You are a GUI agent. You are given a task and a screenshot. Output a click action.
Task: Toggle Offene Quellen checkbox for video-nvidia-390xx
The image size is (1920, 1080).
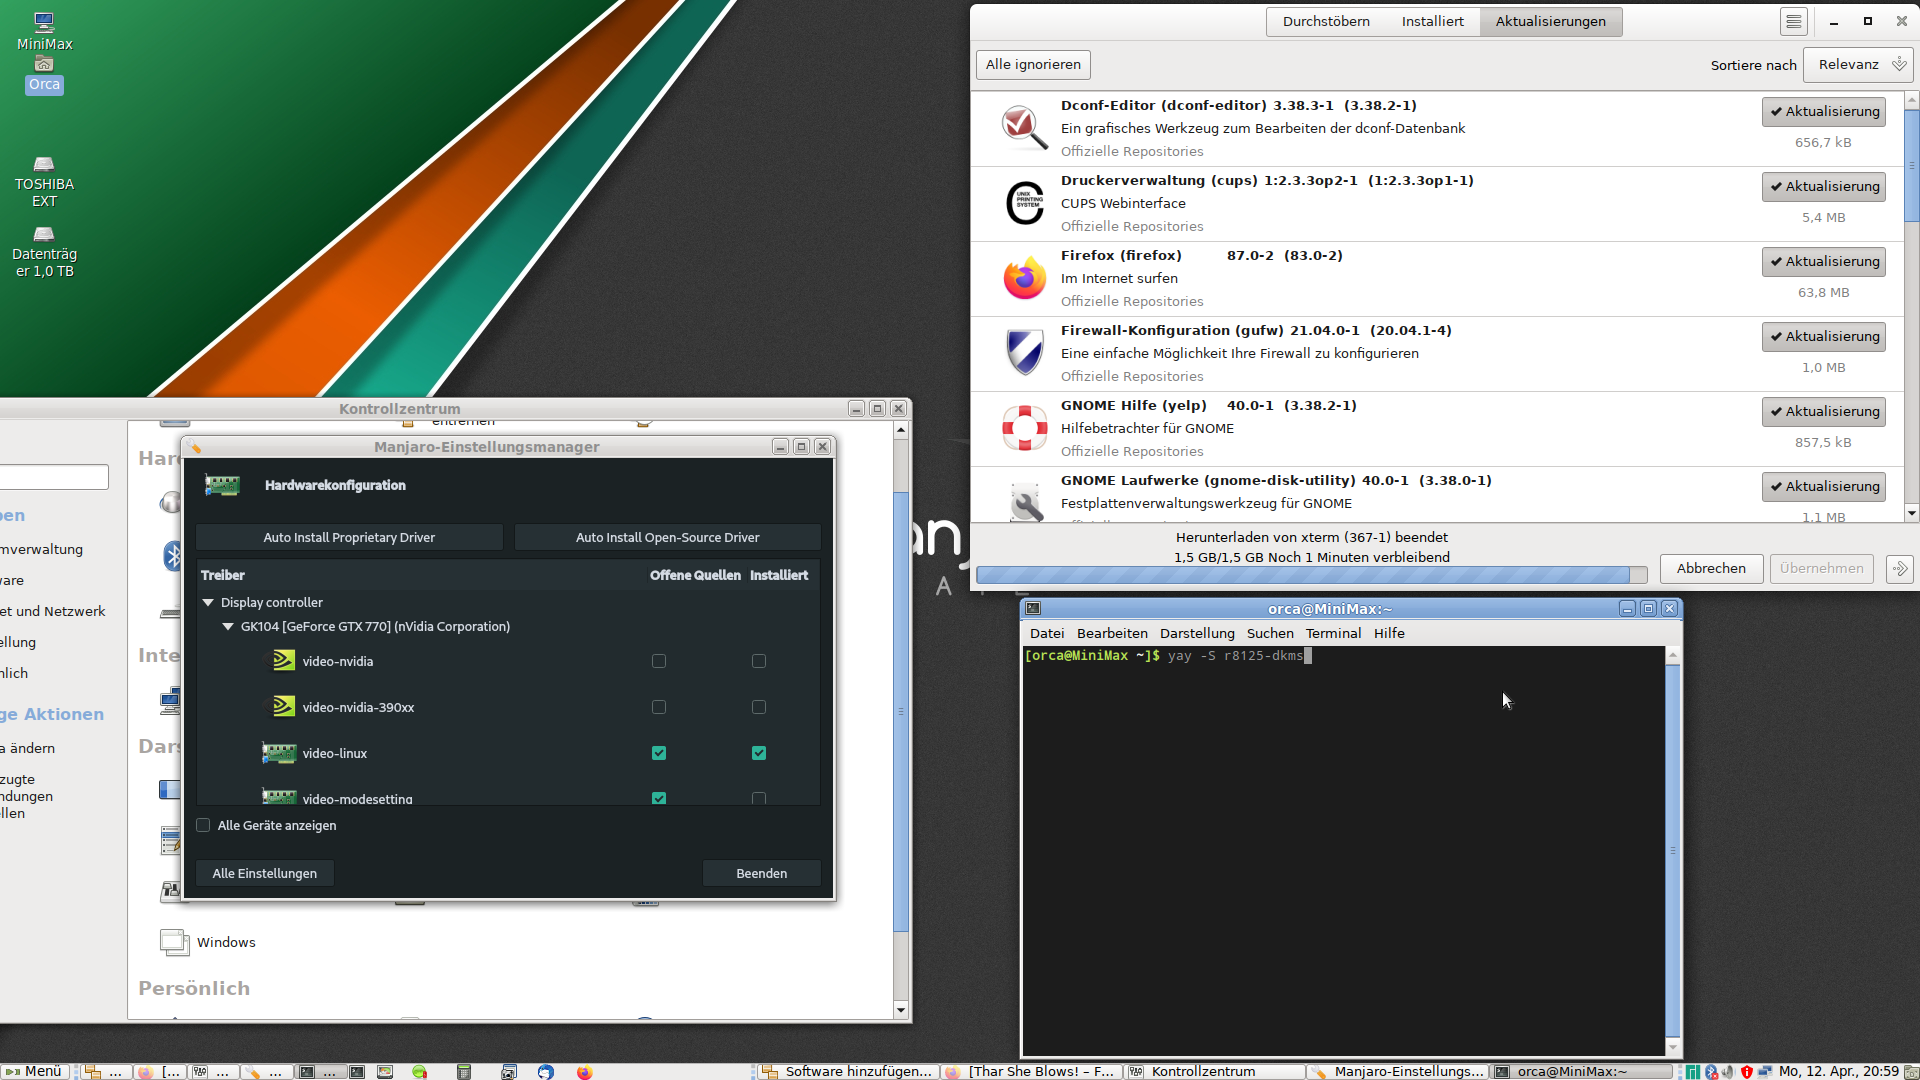coord(659,707)
